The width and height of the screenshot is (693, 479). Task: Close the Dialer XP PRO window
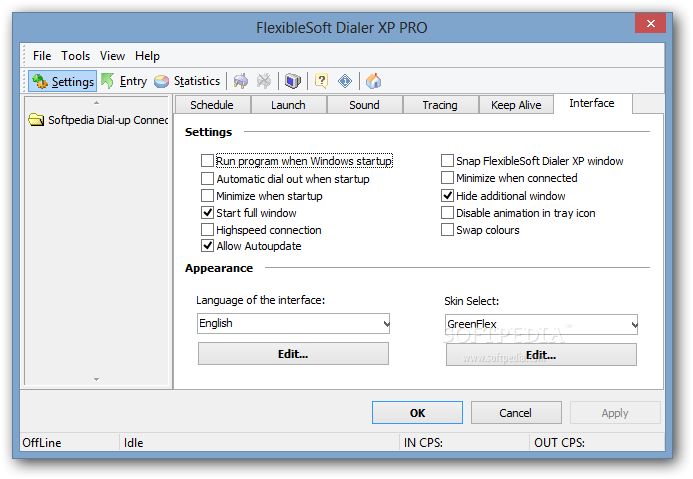coord(651,23)
